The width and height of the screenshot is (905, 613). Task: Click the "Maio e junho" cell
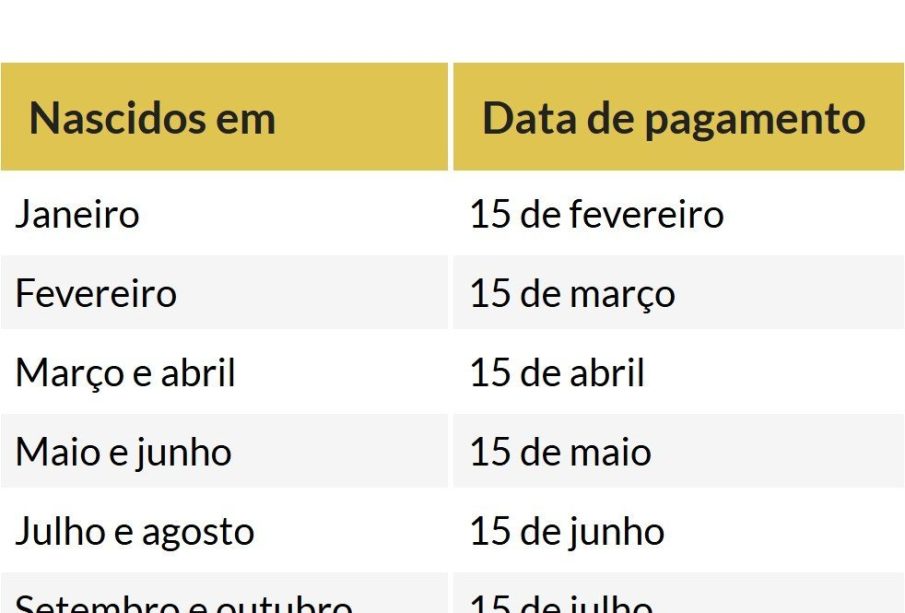pos(123,452)
